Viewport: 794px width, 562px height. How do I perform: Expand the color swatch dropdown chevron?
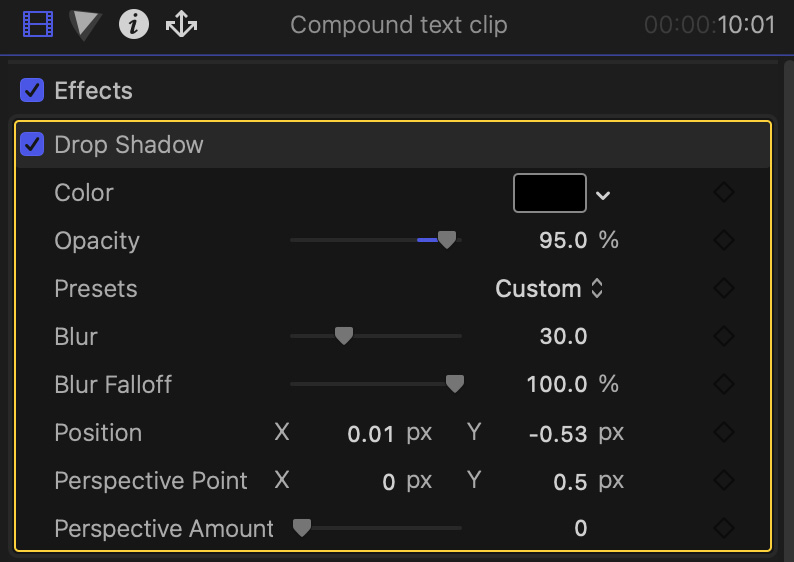pyautogui.click(x=603, y=195)
